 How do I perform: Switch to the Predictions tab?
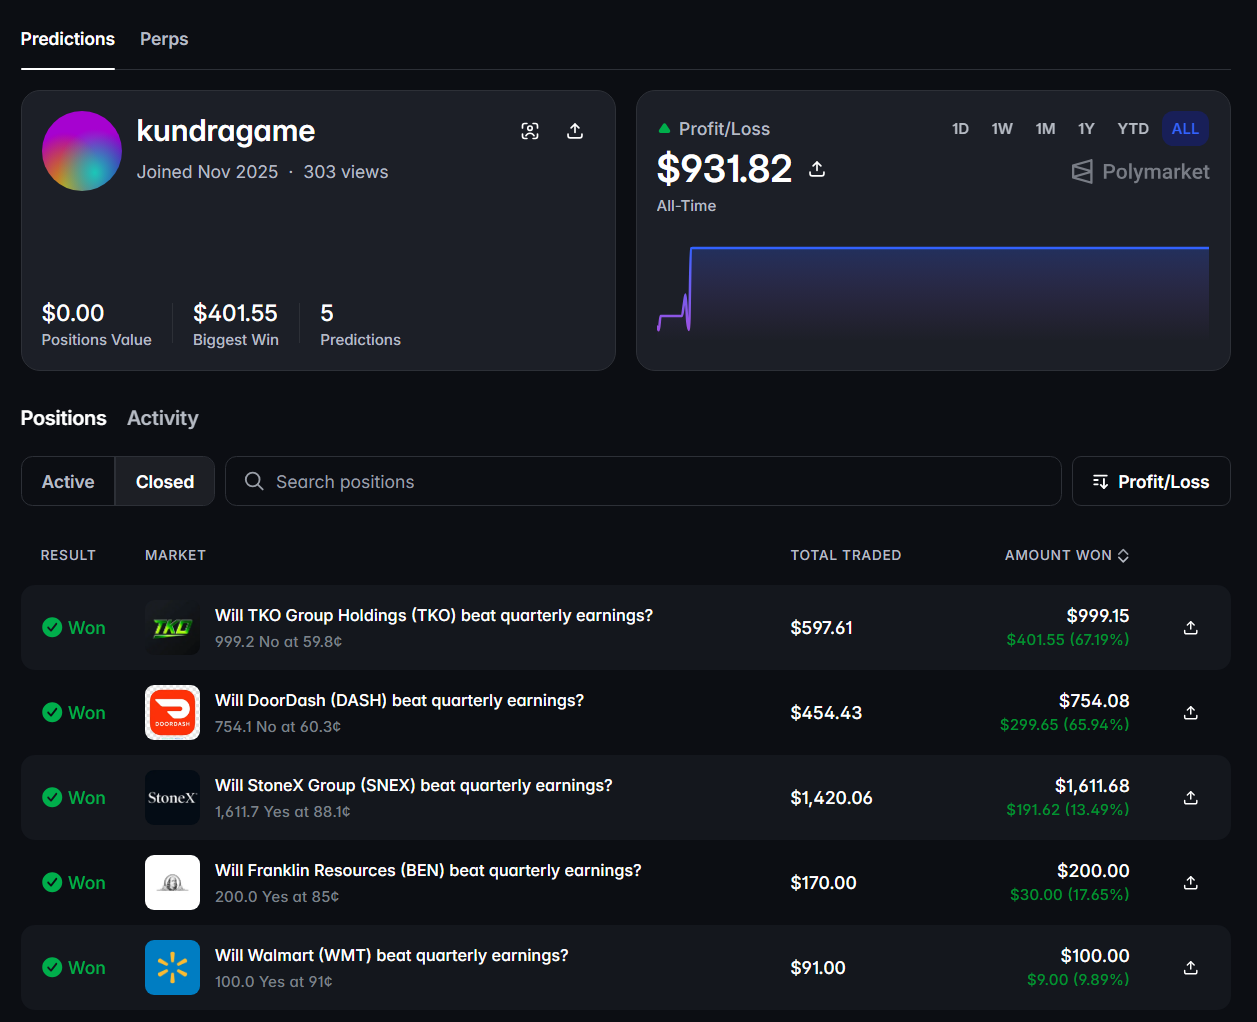pyautogui.click(x=68, y=39)
